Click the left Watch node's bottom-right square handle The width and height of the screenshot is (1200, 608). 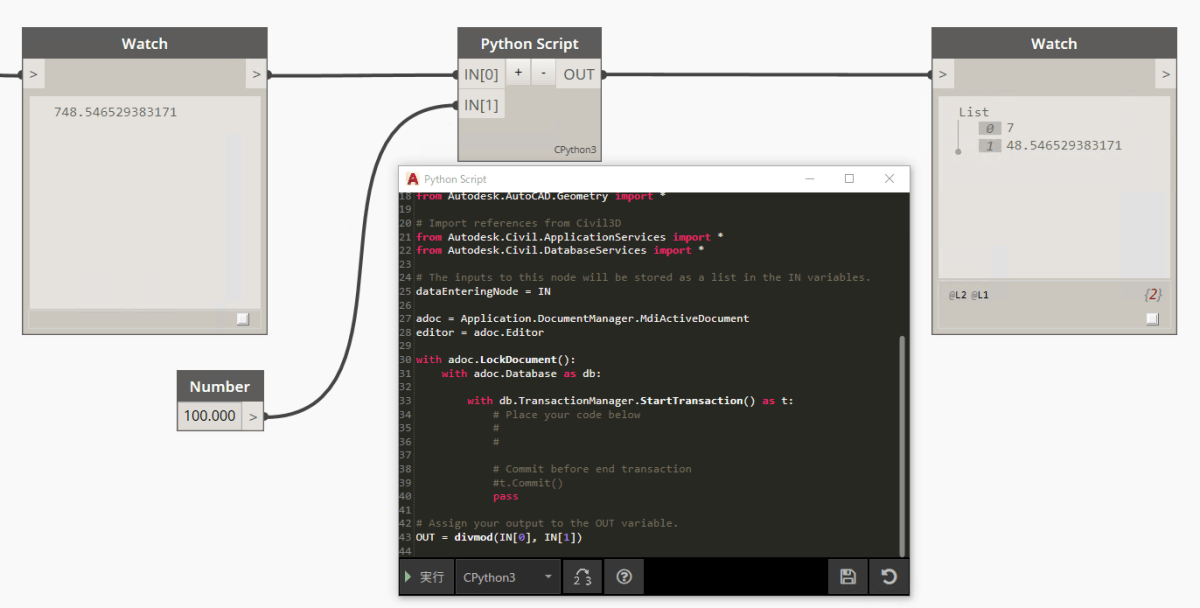[x=242, y=319]
